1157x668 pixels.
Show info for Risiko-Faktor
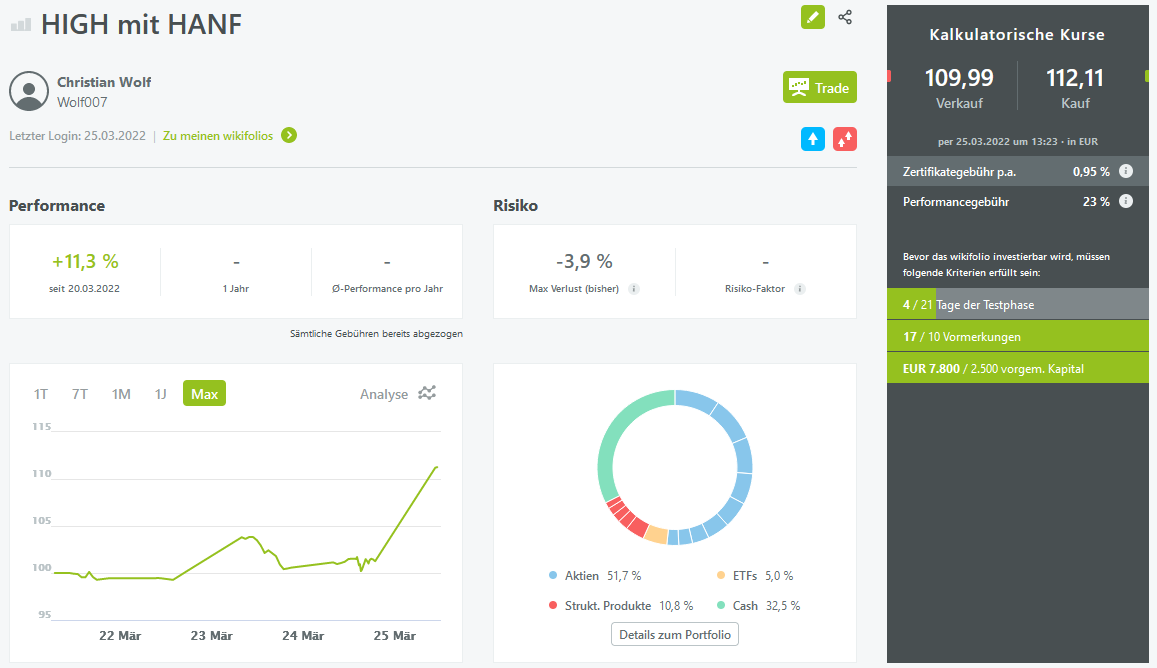pos(799,289)
